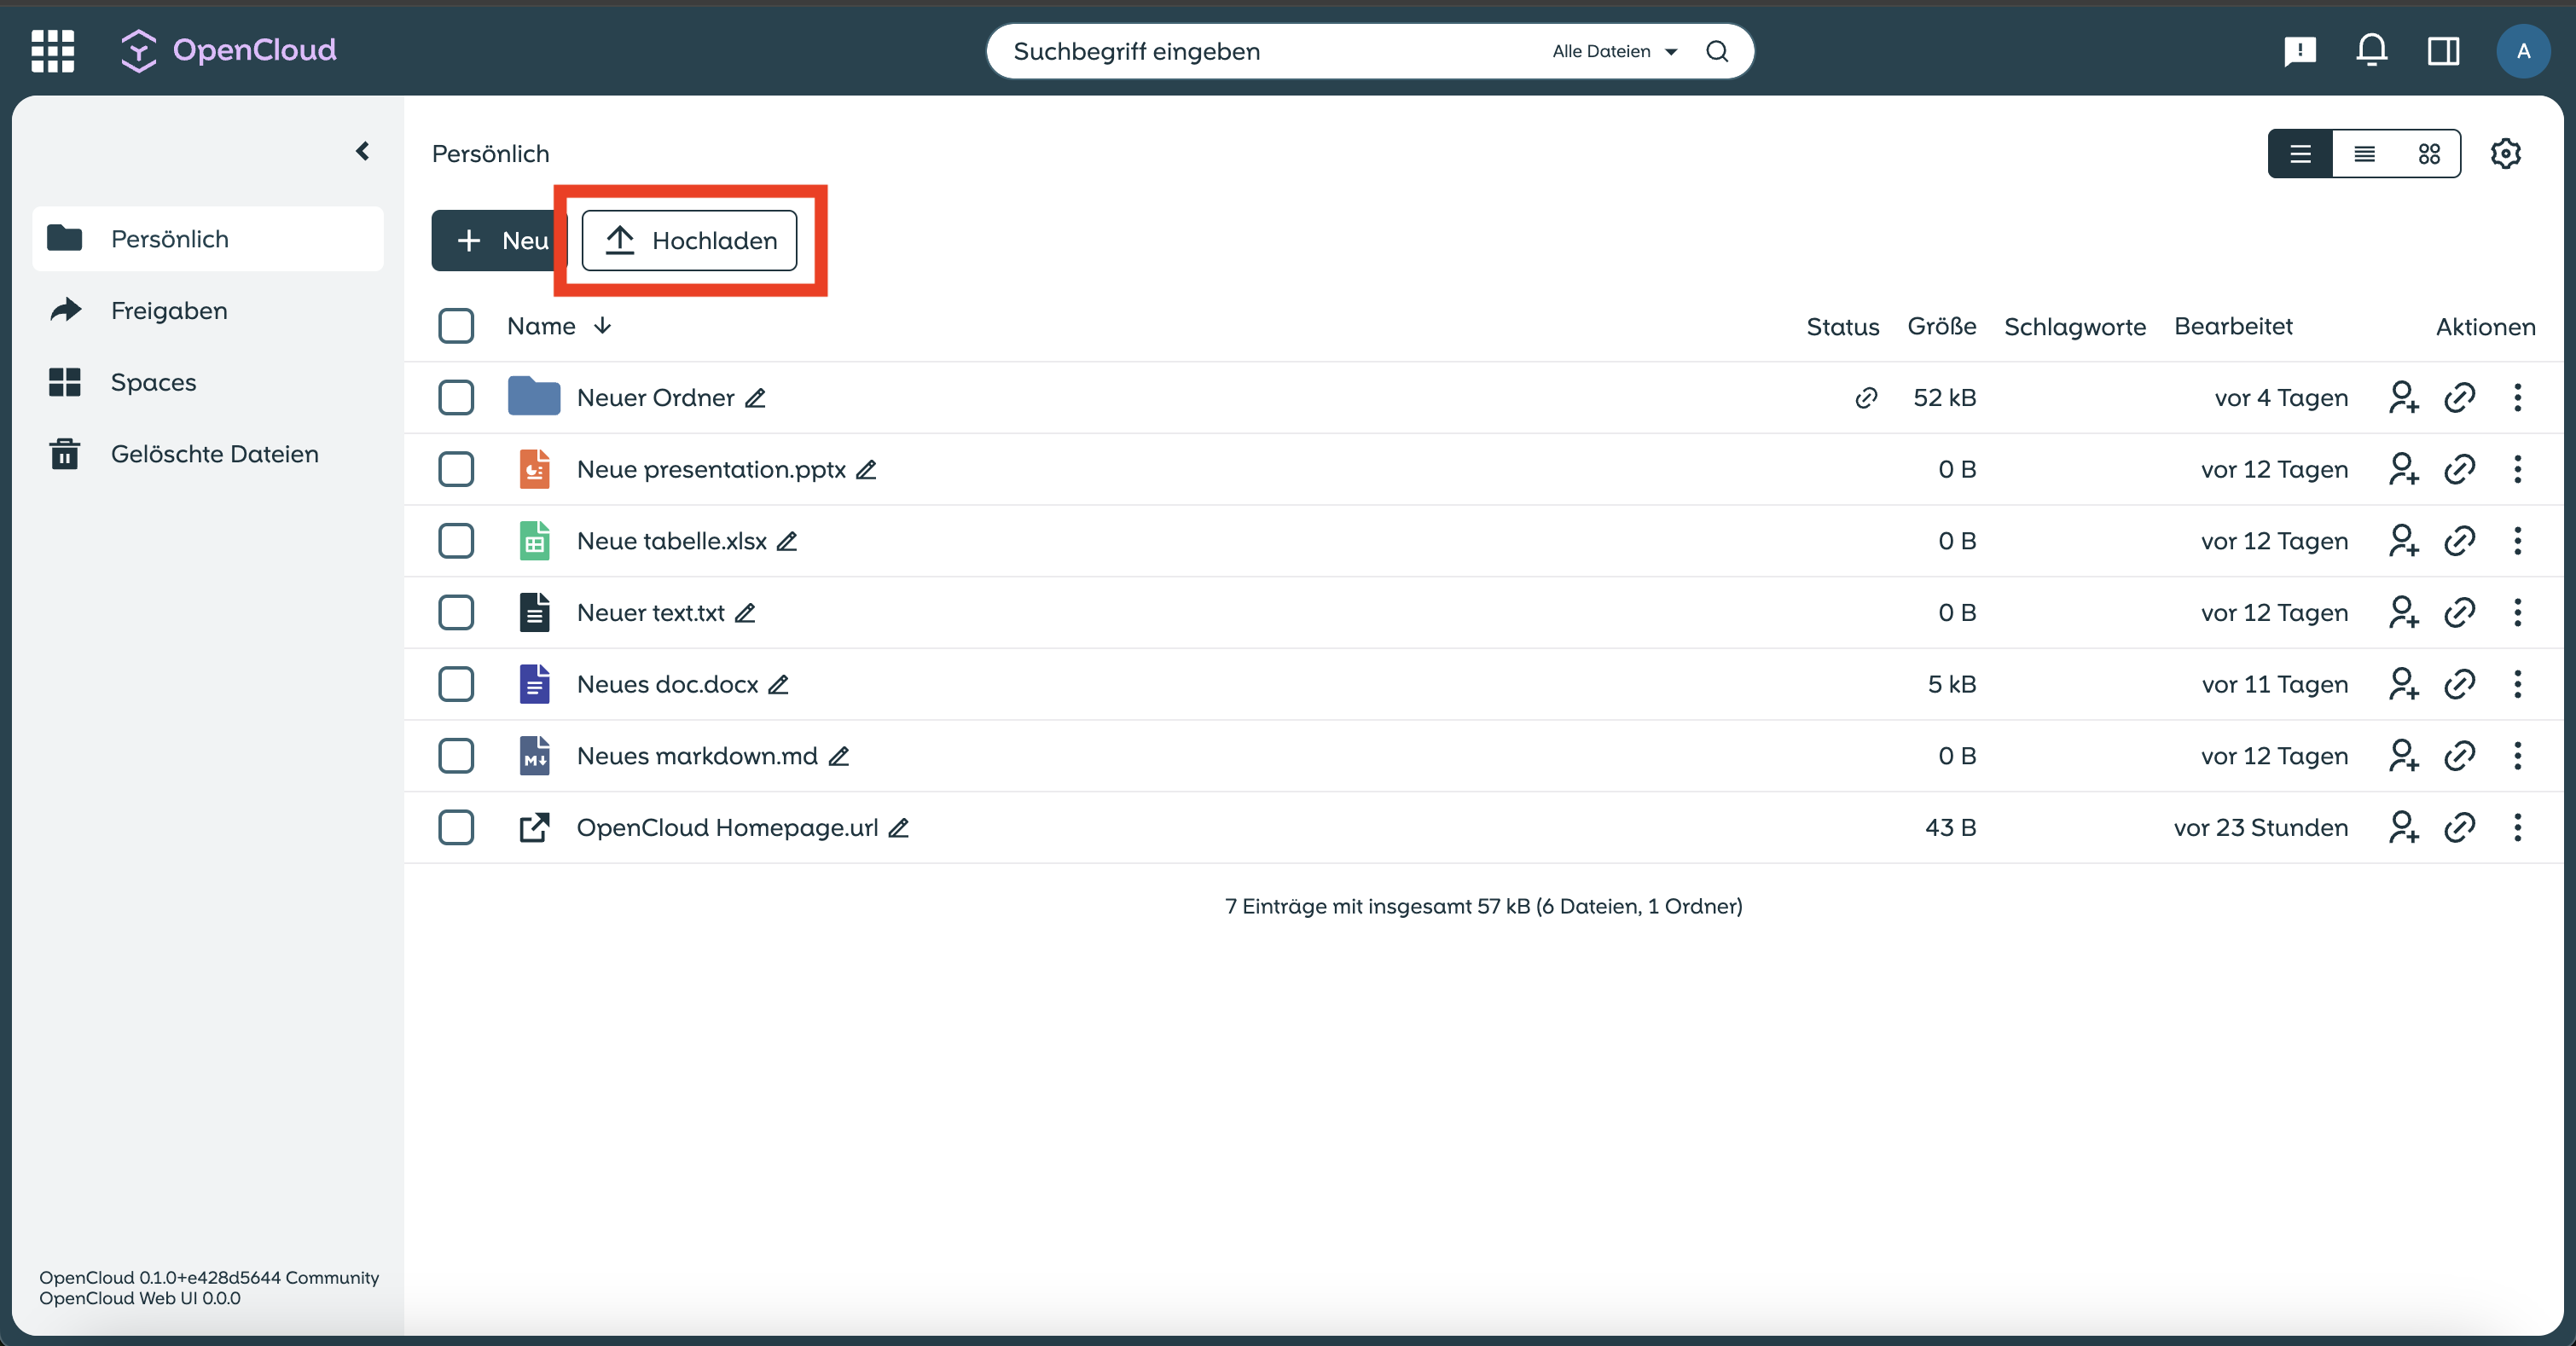2576x1346 pixels.
Task: Expand the Alle Dateien search filter
Action: coord(1615,51)
